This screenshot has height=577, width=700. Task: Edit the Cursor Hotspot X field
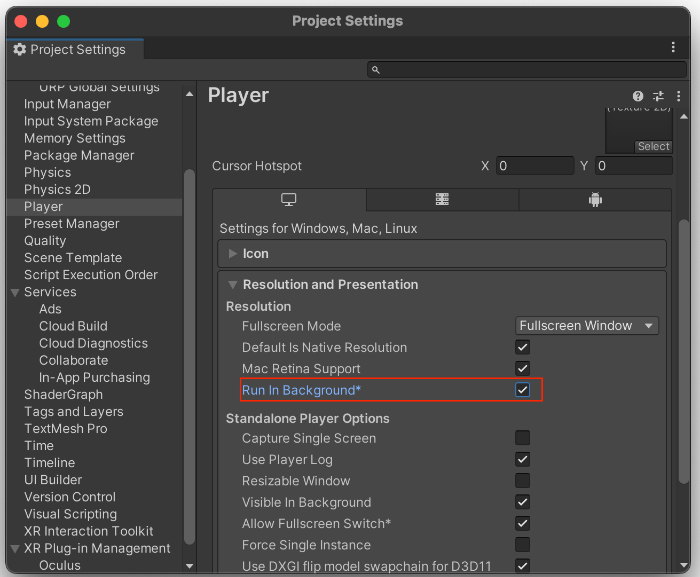coord(535,166)
